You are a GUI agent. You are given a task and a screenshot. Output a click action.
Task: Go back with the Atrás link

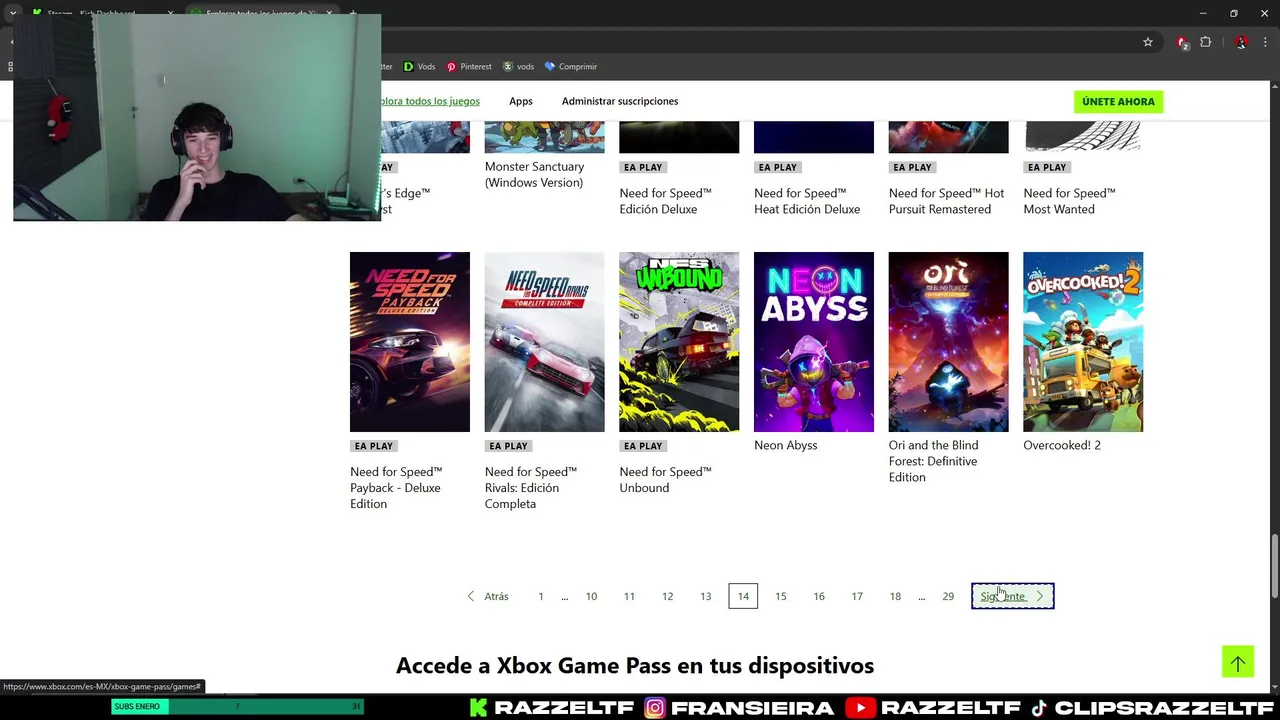pyautogui.click(x=496, y=596)
